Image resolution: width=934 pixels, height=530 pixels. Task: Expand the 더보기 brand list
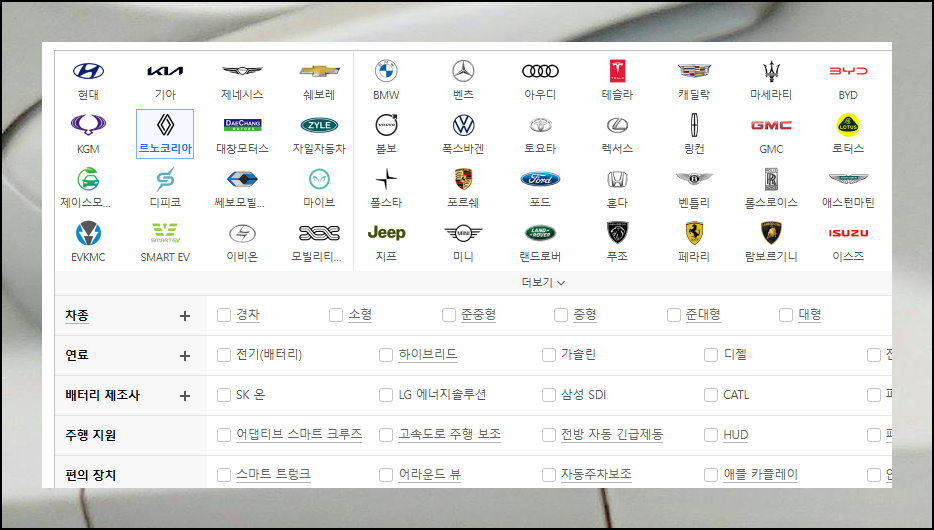click(x=543, y=282)
